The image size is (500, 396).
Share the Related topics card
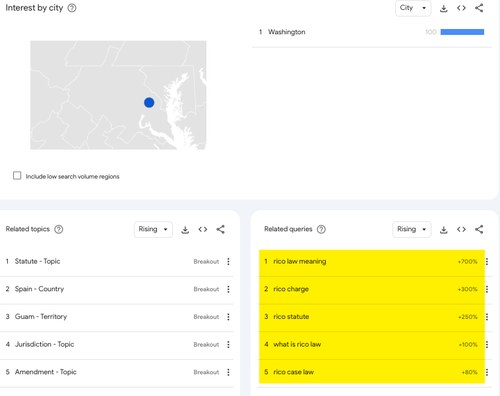click(x=220, y=229)
